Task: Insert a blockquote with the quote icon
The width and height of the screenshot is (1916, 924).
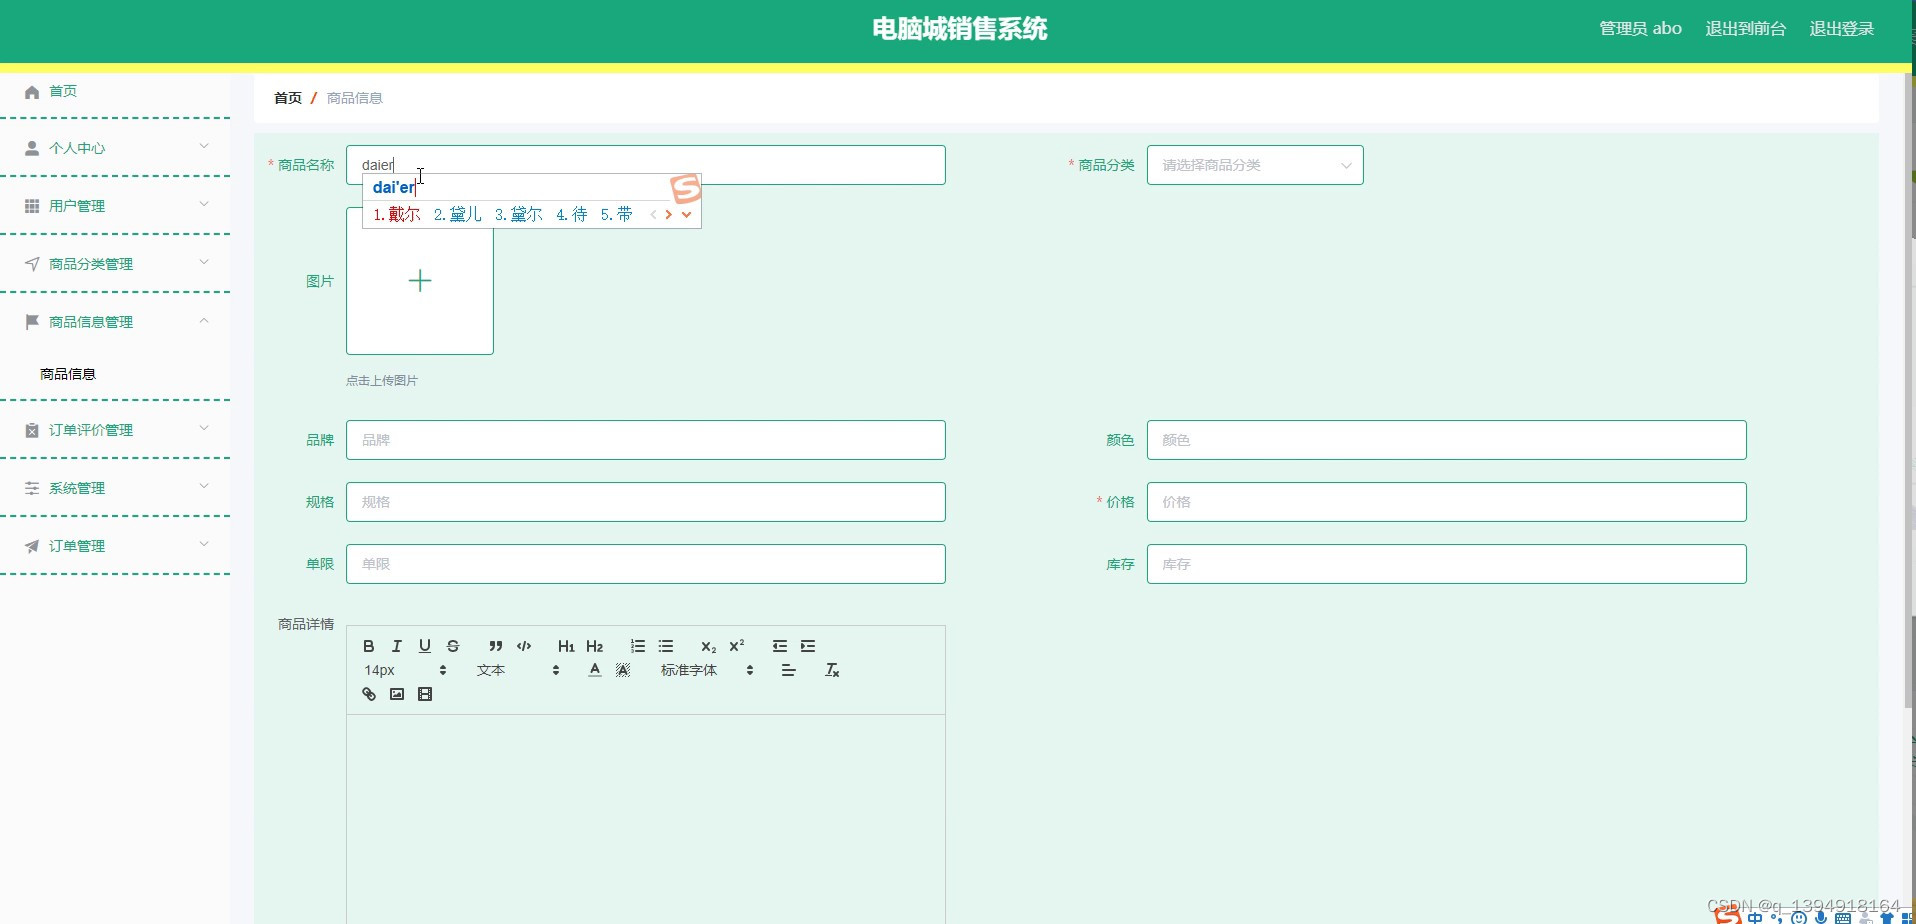Action: pyautogui.click(x=496, y=646)
